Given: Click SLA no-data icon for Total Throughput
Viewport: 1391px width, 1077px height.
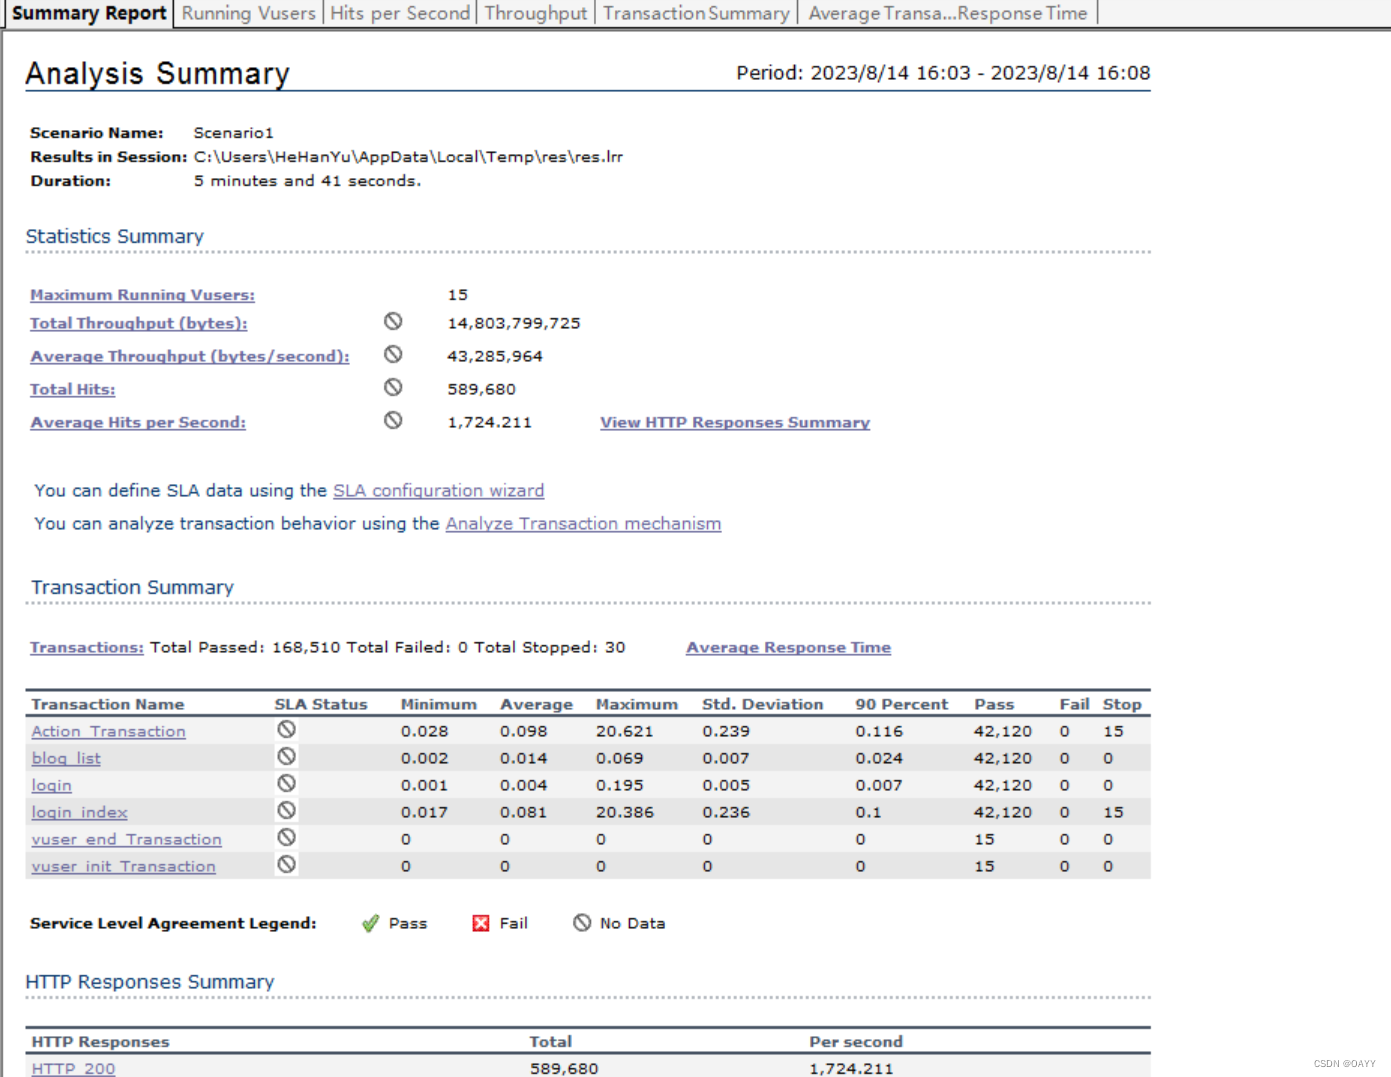Looking at the screenshot, I should (x=393, y=321).
